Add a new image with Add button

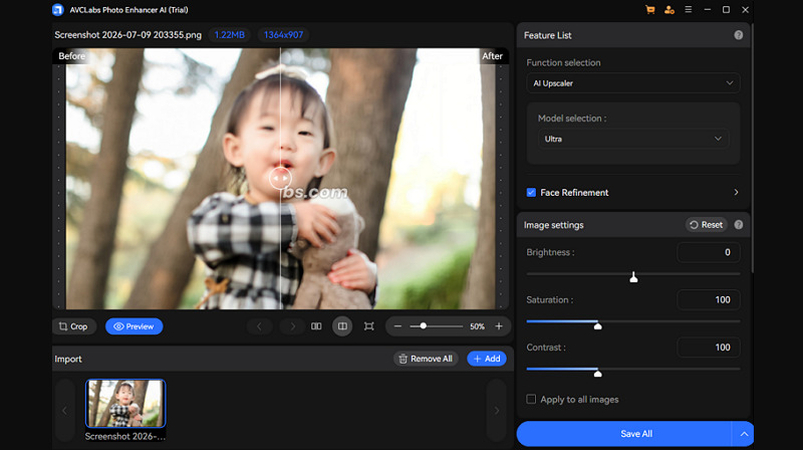[487, 359]
